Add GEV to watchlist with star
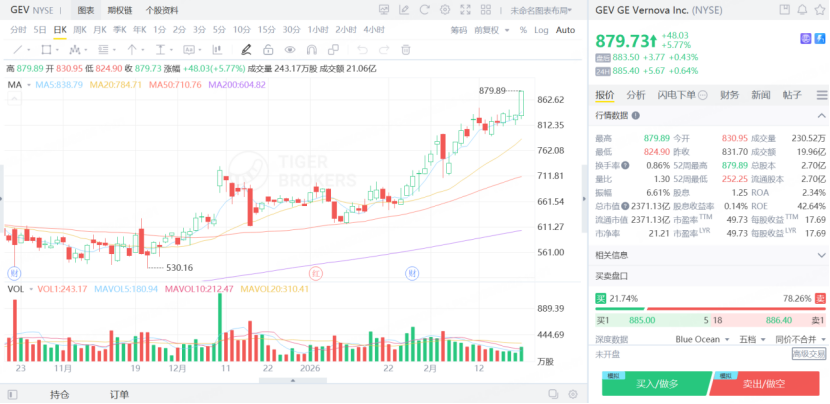Viewport: 830px width, 404px height. pos(820,10)
